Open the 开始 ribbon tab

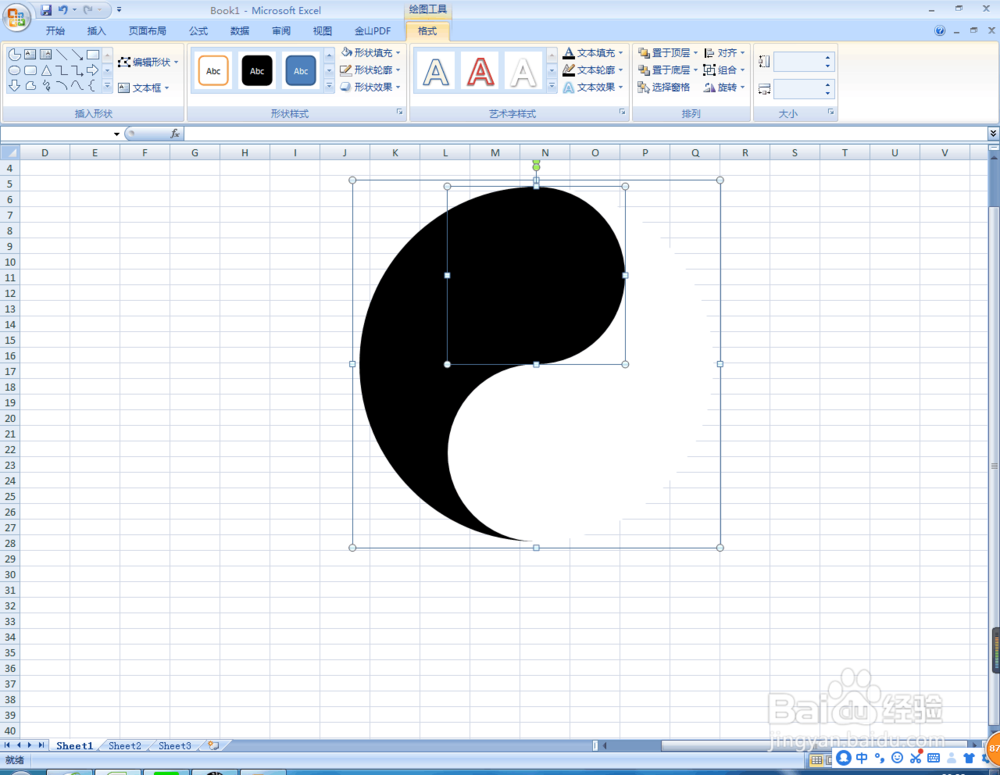coord(55,31)
